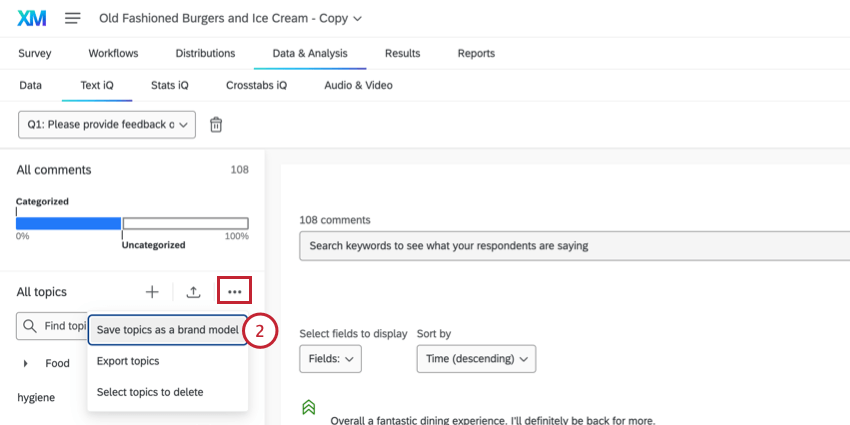
Task: Click the green sentiment chevron icon
Action: (x=308, y=407)
